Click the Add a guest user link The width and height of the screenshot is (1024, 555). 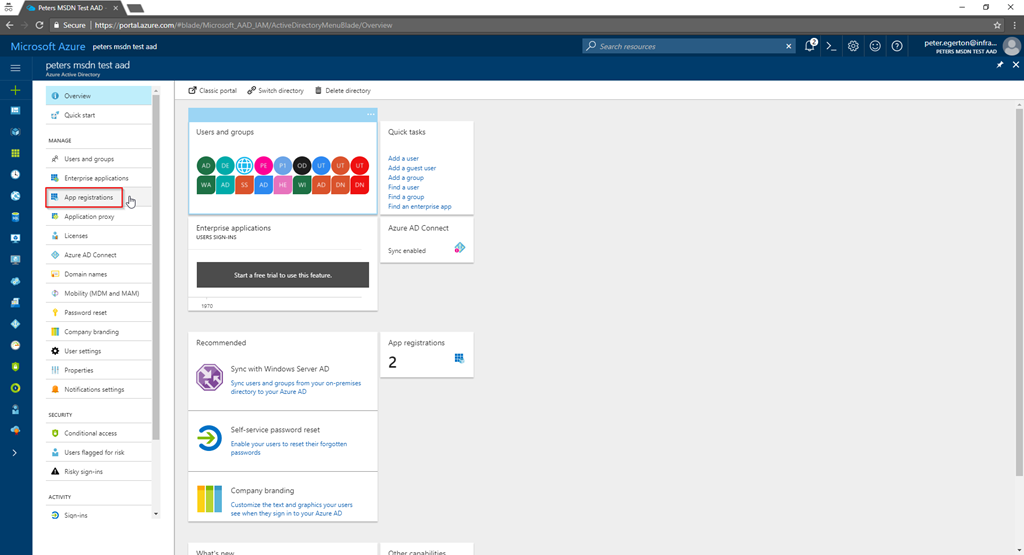pyautogui.click(x=412, y=168)
